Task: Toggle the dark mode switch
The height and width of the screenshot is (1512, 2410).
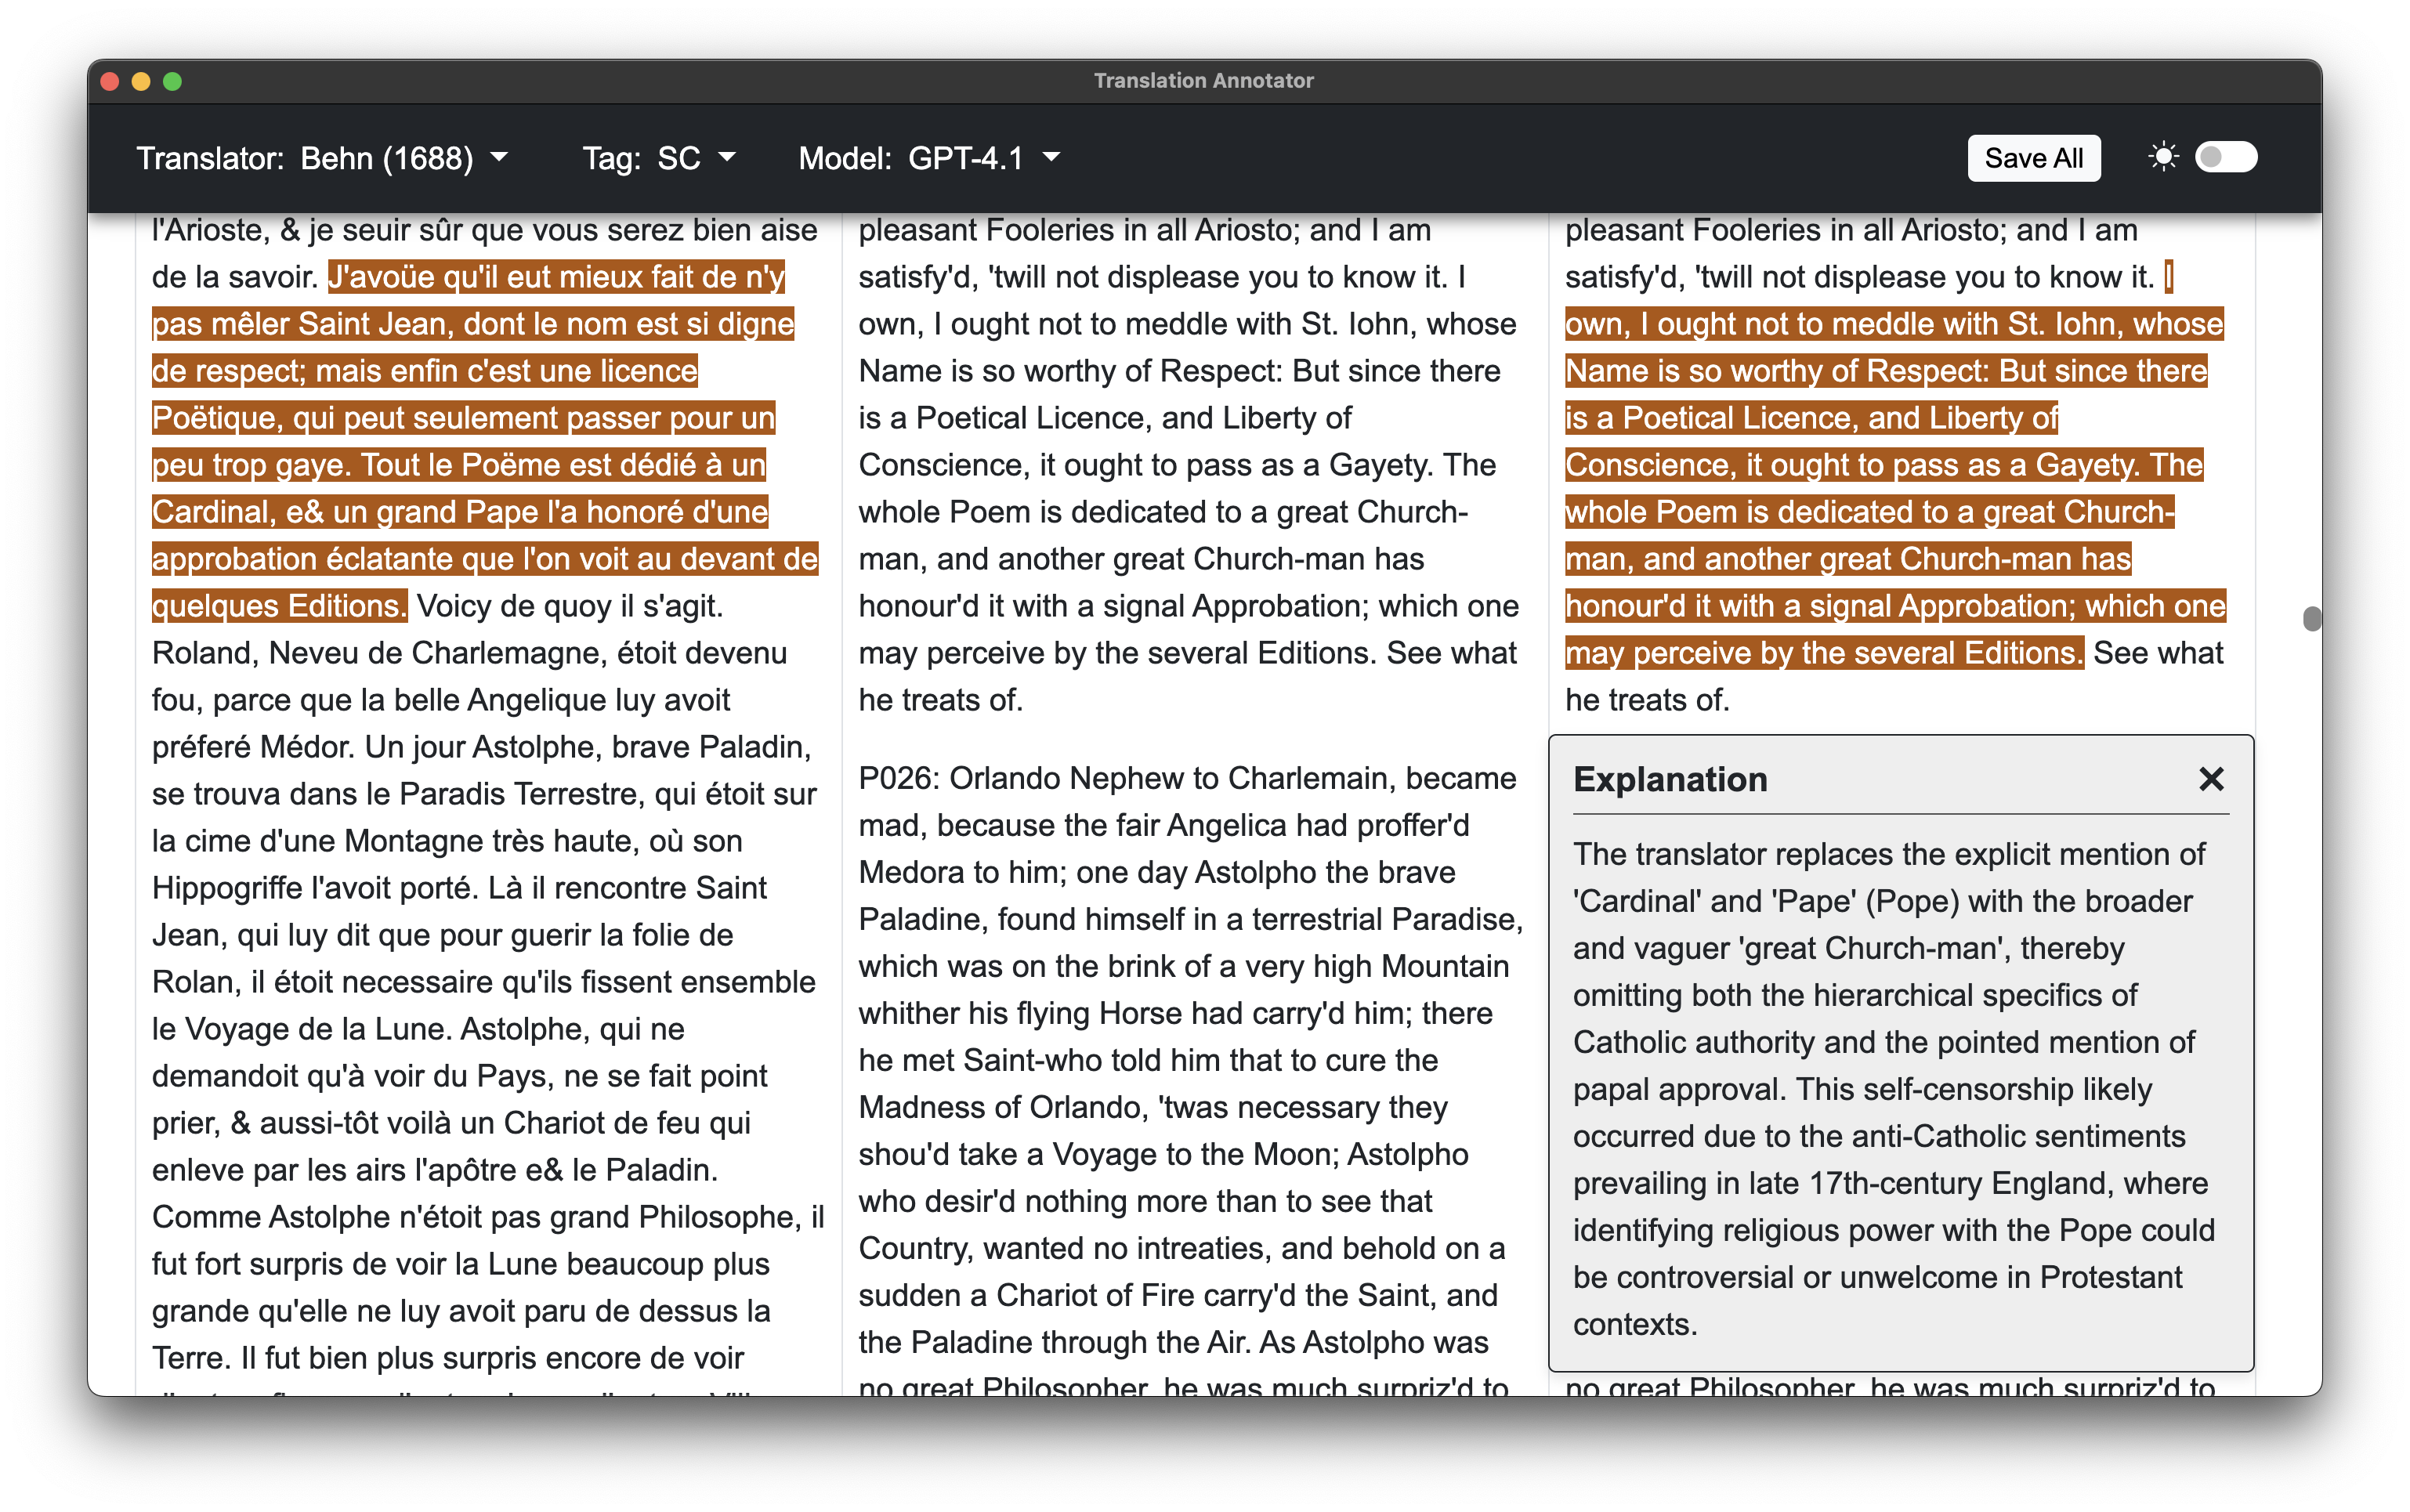Action: (2225, 157)
